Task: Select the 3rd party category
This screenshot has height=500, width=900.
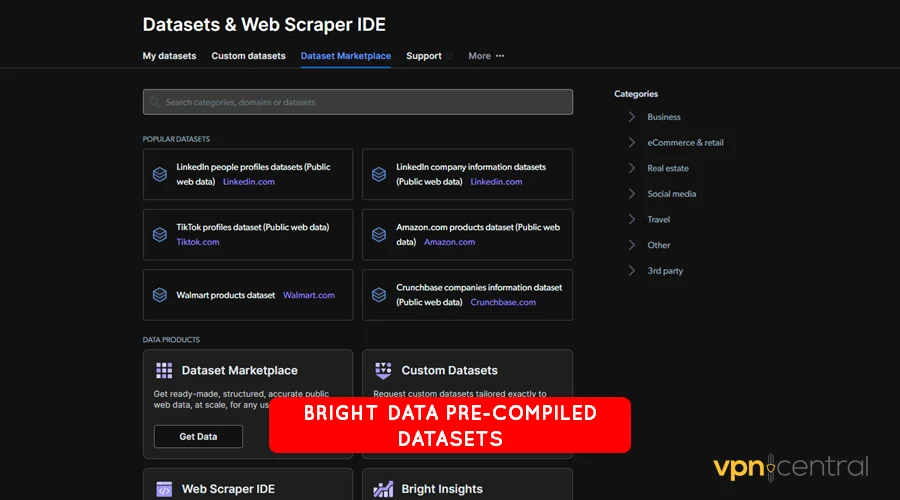Action: [x=665, y=270]
